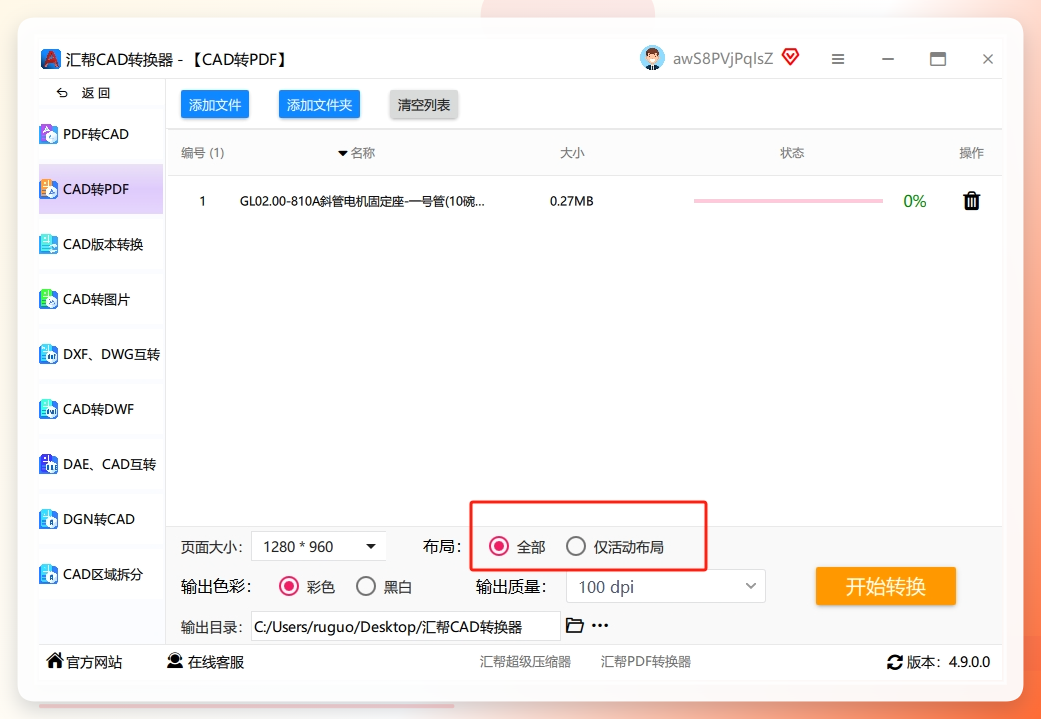This screenshot has width=1041, height=719.
Task: Click the 0% status text
Action: 915,201
